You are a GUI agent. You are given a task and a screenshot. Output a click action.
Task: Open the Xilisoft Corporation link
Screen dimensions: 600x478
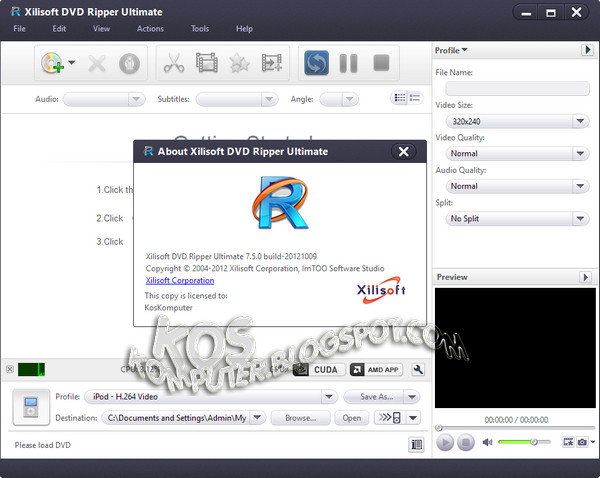(x=180, y=281)
